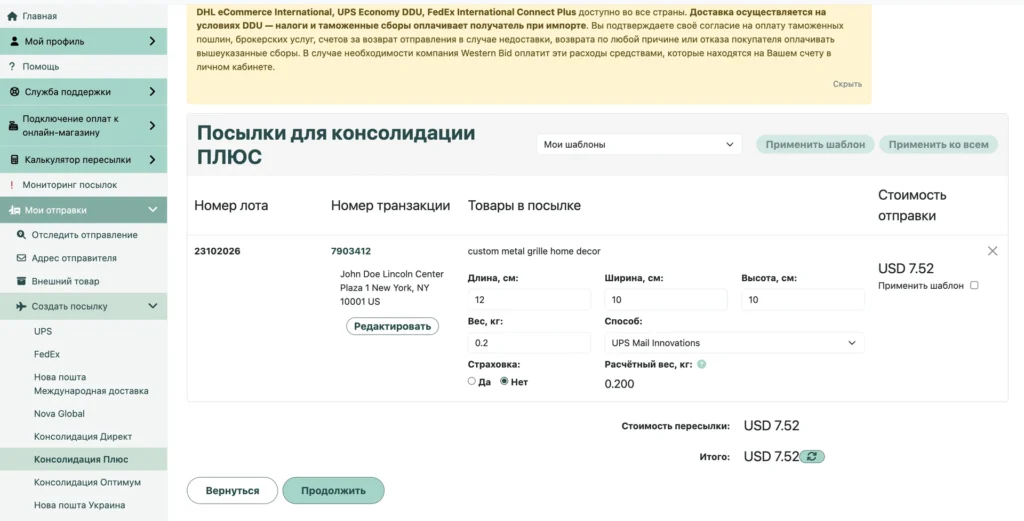Click the archive box icon of Внешний товар
1024x521 pixels.
pyautogui.click(x=21, y=281)
